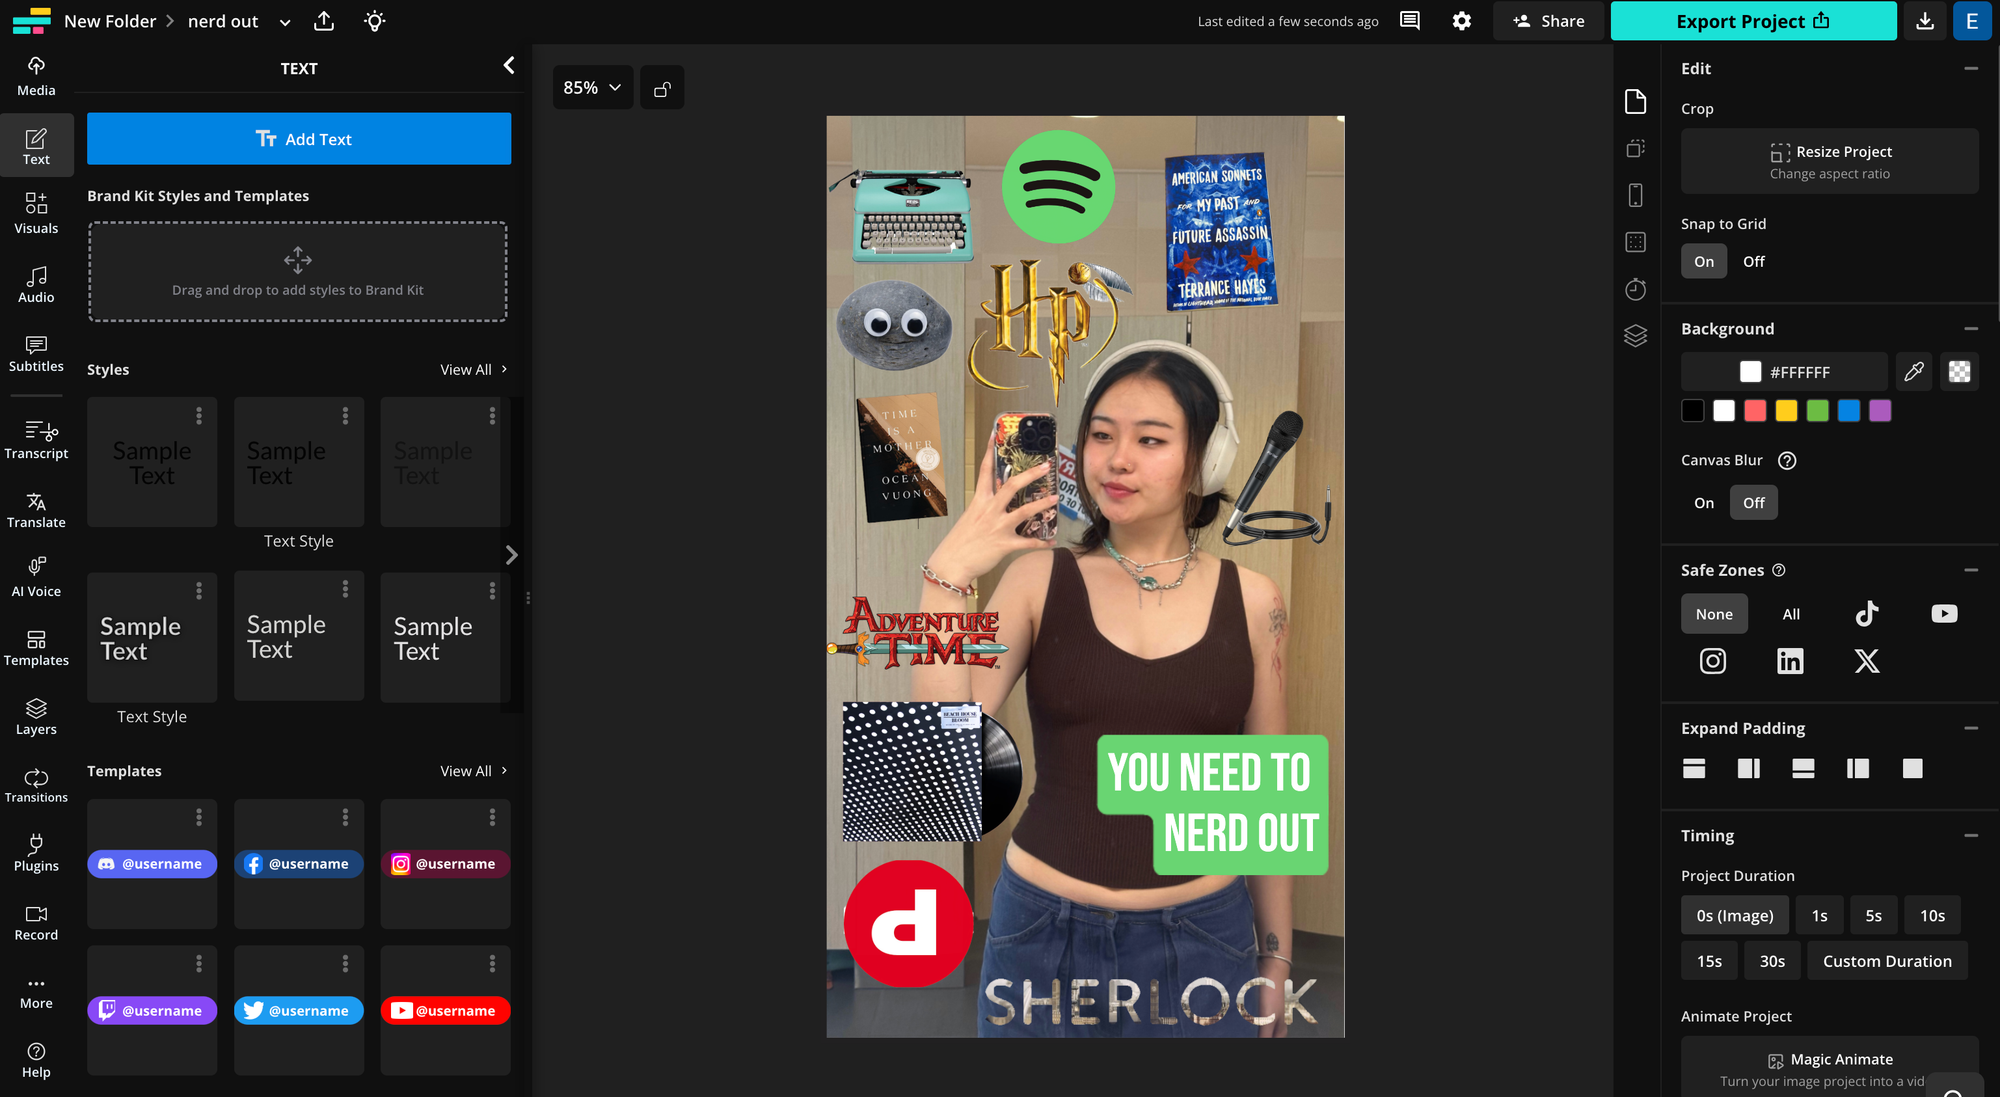Screen dimensions: 2000x1097
Task: Open the 85% zoom dropdown
Action: tap(592, 87)
